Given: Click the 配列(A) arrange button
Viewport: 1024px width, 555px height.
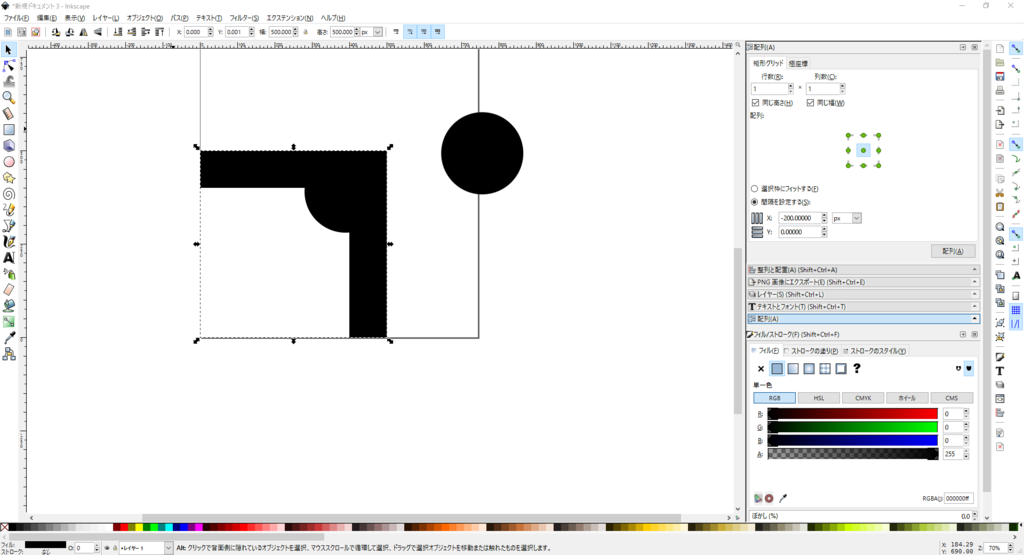Looking at the screenshot, I should point(953,251).
